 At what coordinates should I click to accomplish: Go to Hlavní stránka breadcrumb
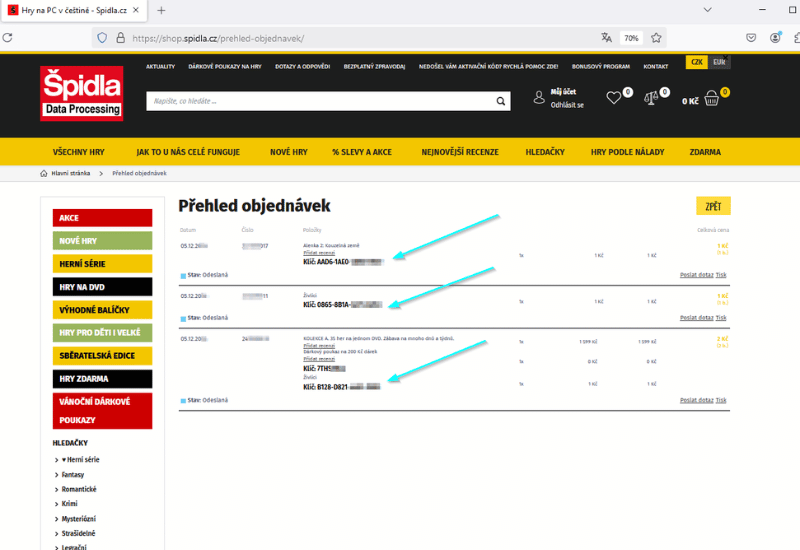(71, 173)
